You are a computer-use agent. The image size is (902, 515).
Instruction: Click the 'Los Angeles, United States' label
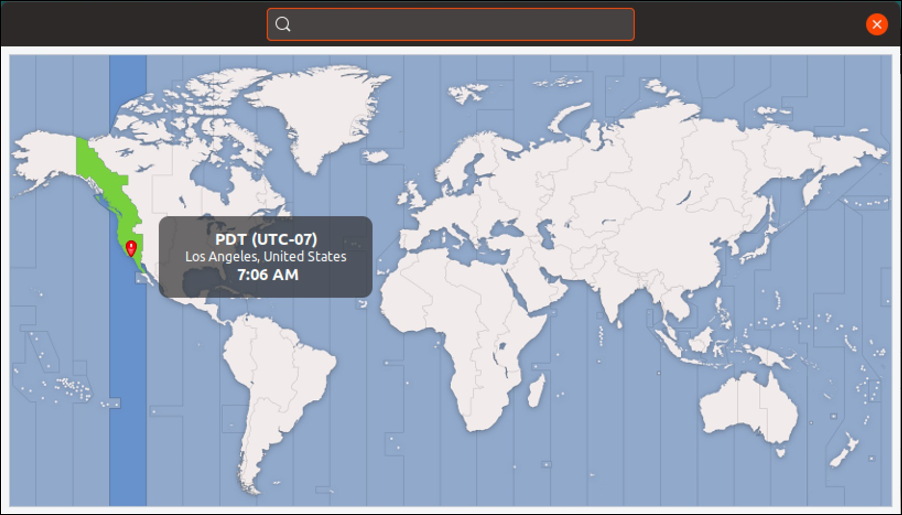pyautogui.click(x=266, y=257)
